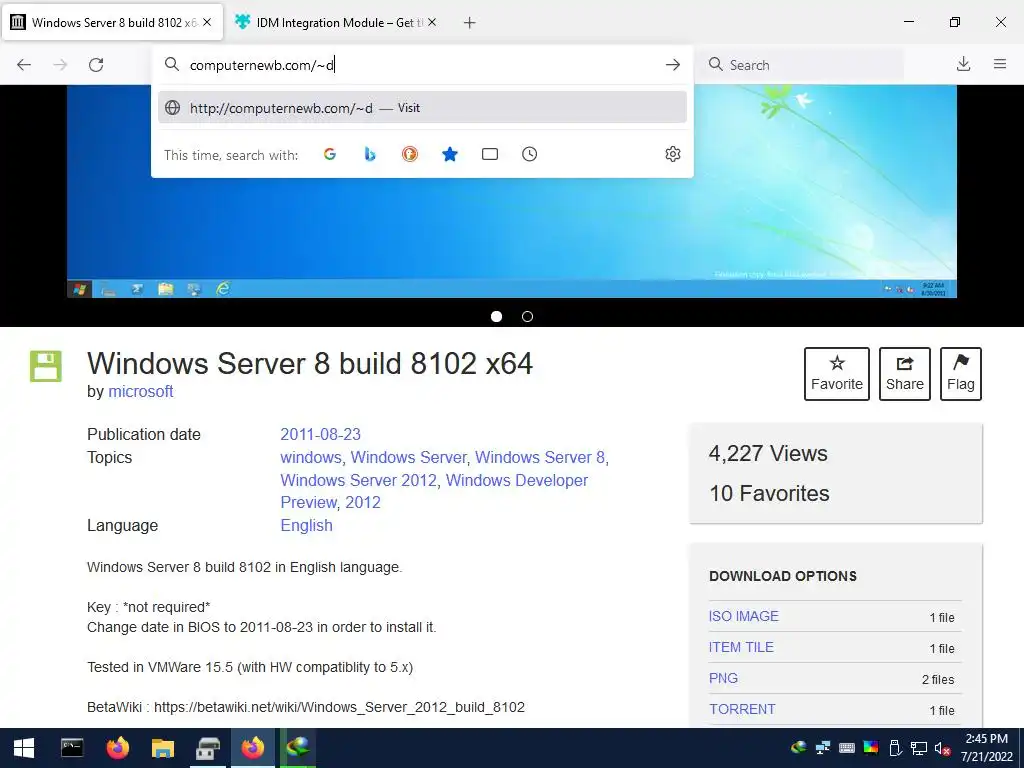Open the system tray volume icon
1024x768 pixels.
pos(942,748)
